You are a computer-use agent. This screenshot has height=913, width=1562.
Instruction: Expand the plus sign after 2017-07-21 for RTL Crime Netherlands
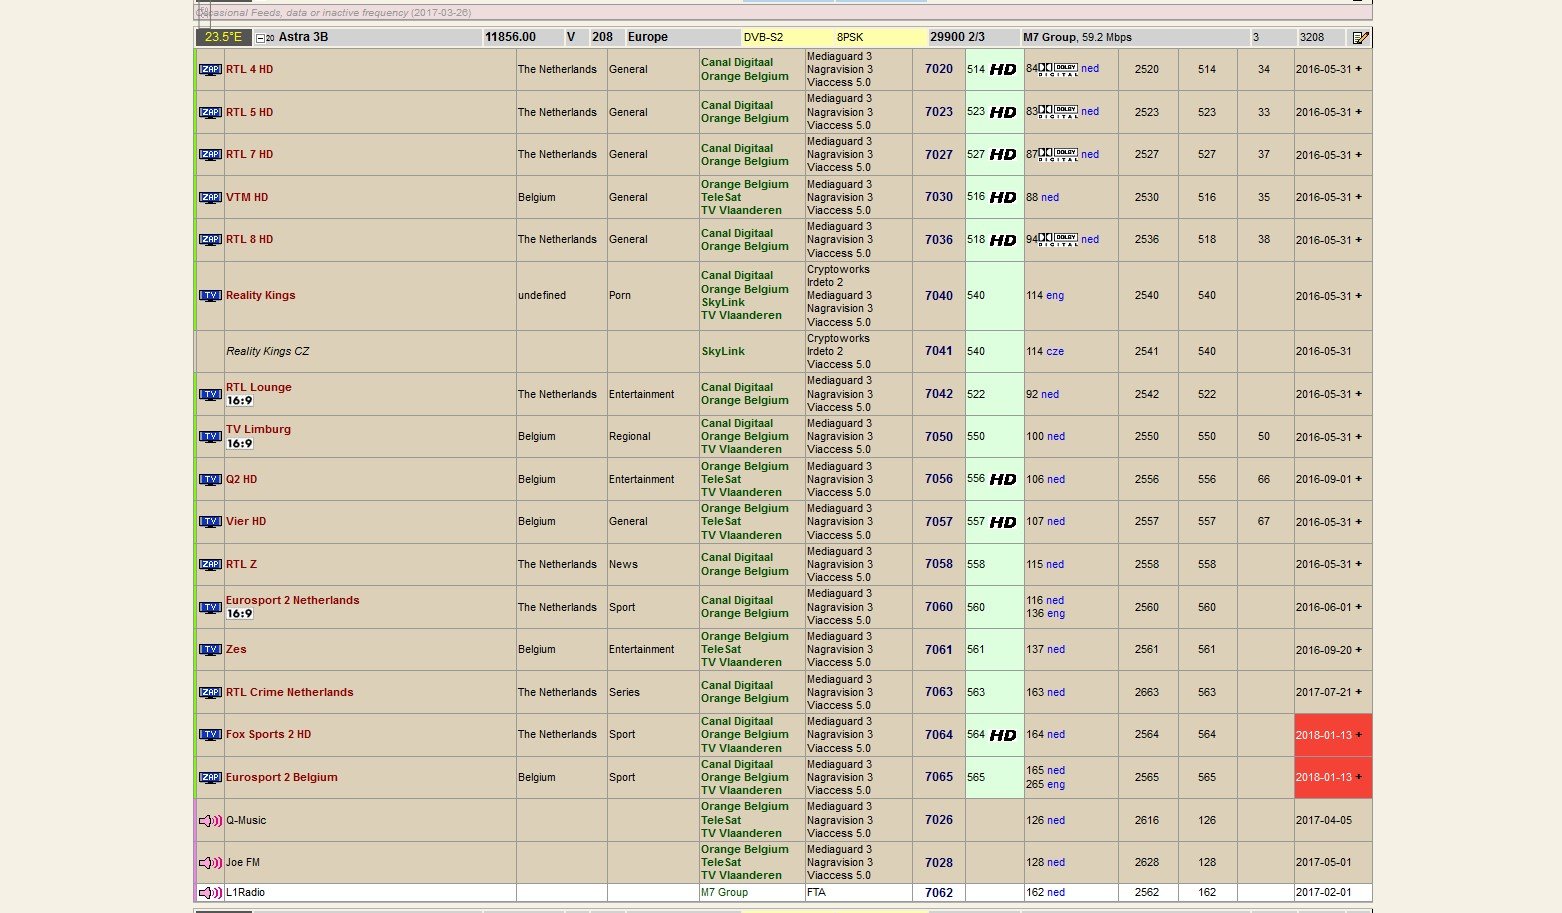1358,692
